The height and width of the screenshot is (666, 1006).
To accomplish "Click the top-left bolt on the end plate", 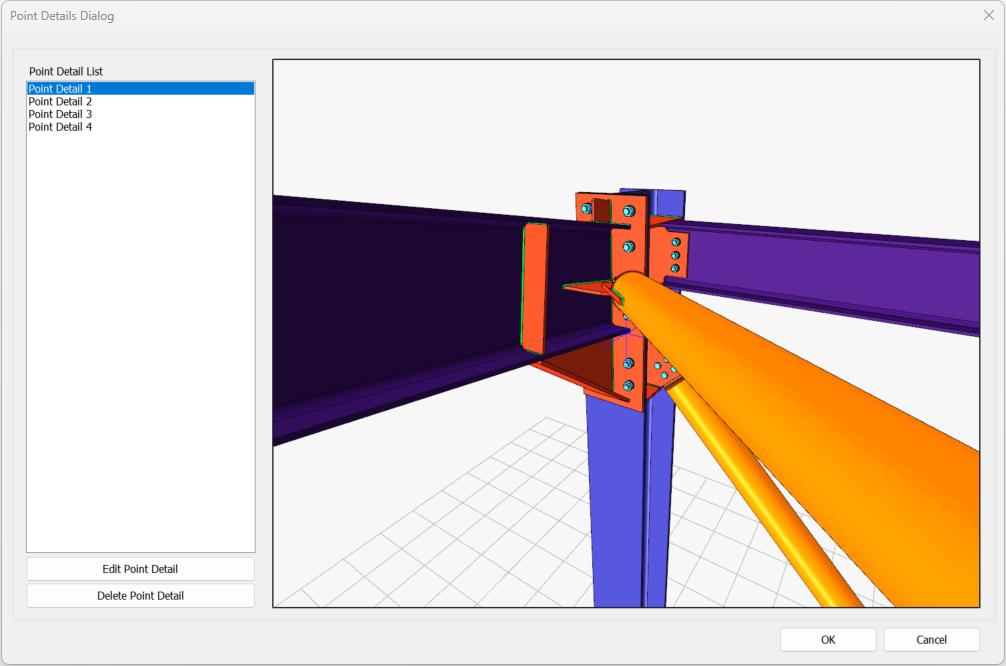I will 587,210.
